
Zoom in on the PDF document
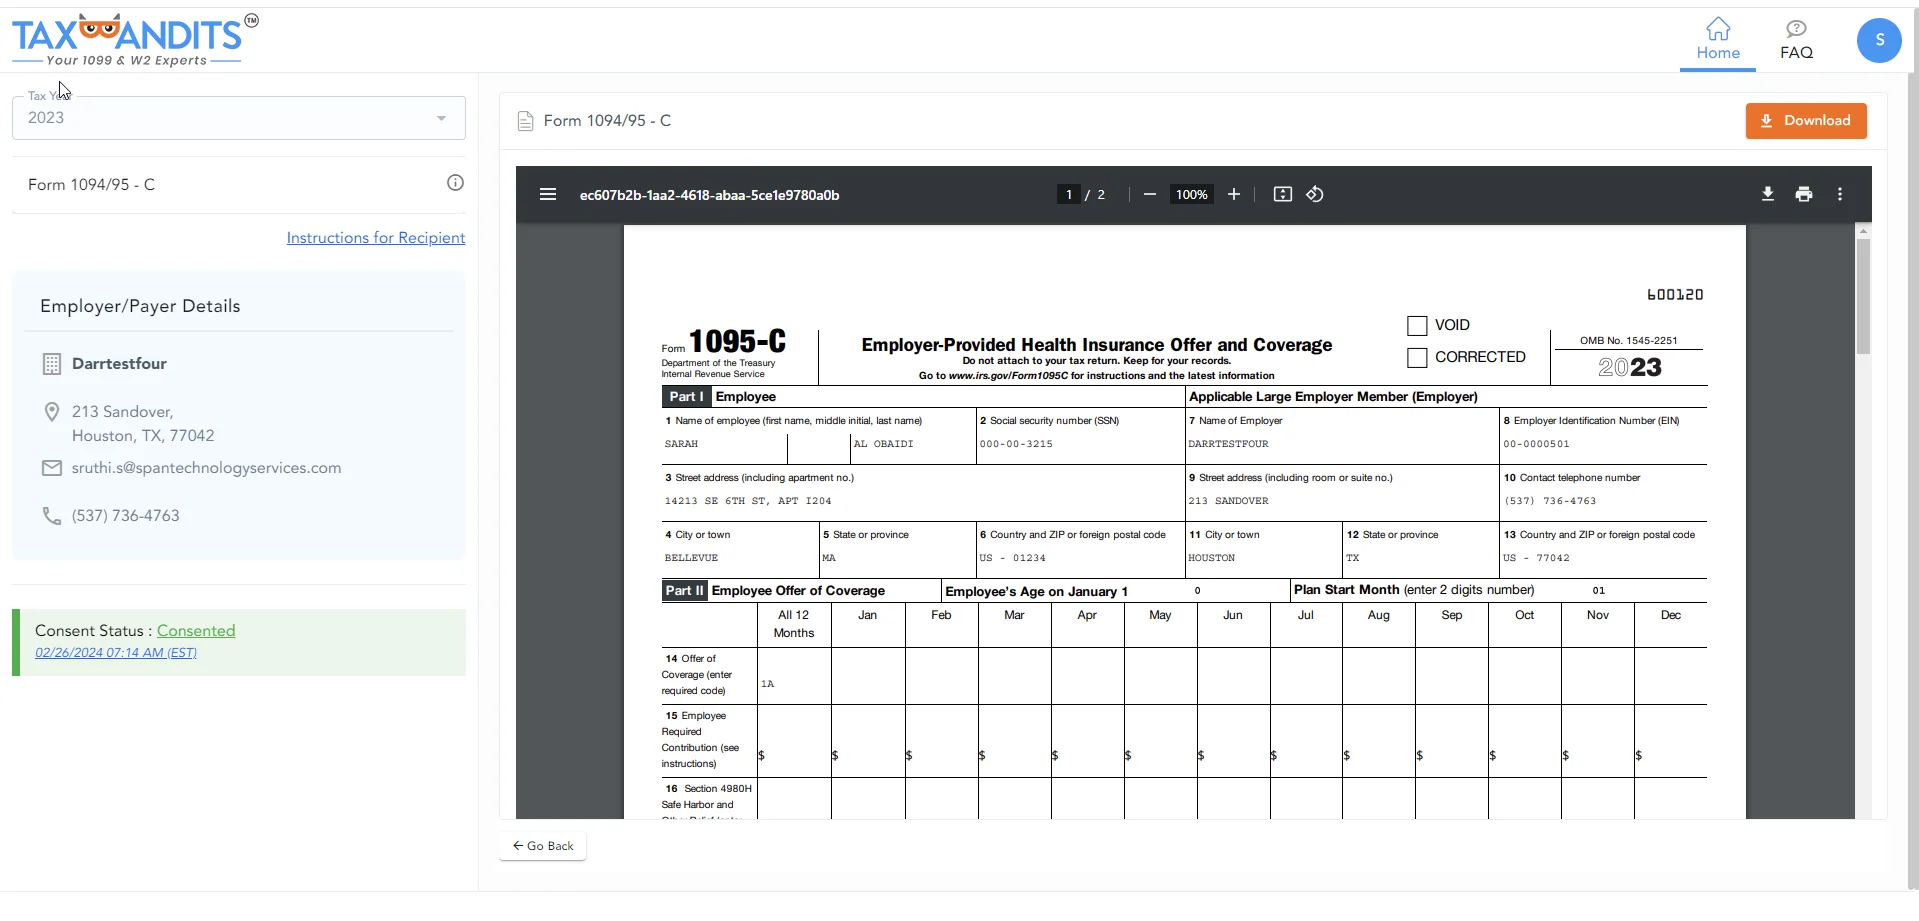point(1233,194)
